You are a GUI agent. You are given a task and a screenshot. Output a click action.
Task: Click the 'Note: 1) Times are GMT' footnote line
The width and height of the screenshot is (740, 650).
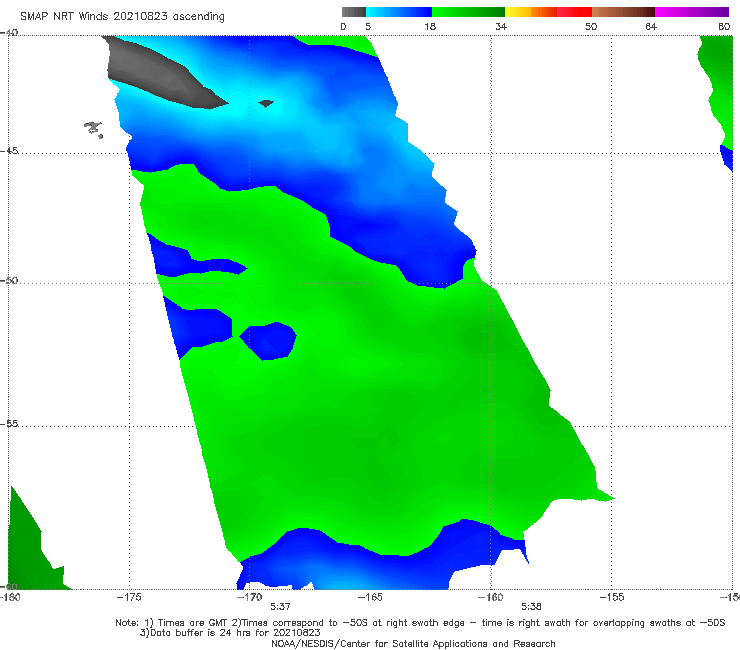420,623
